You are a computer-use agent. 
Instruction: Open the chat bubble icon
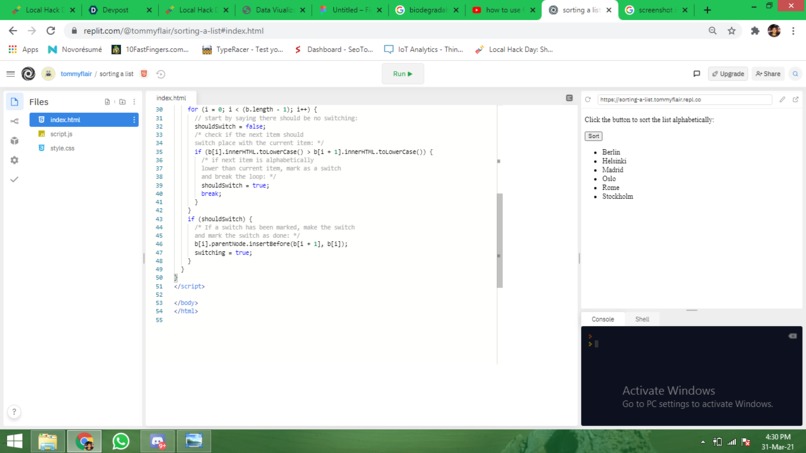pyautogui.click(x=697, y=74)
